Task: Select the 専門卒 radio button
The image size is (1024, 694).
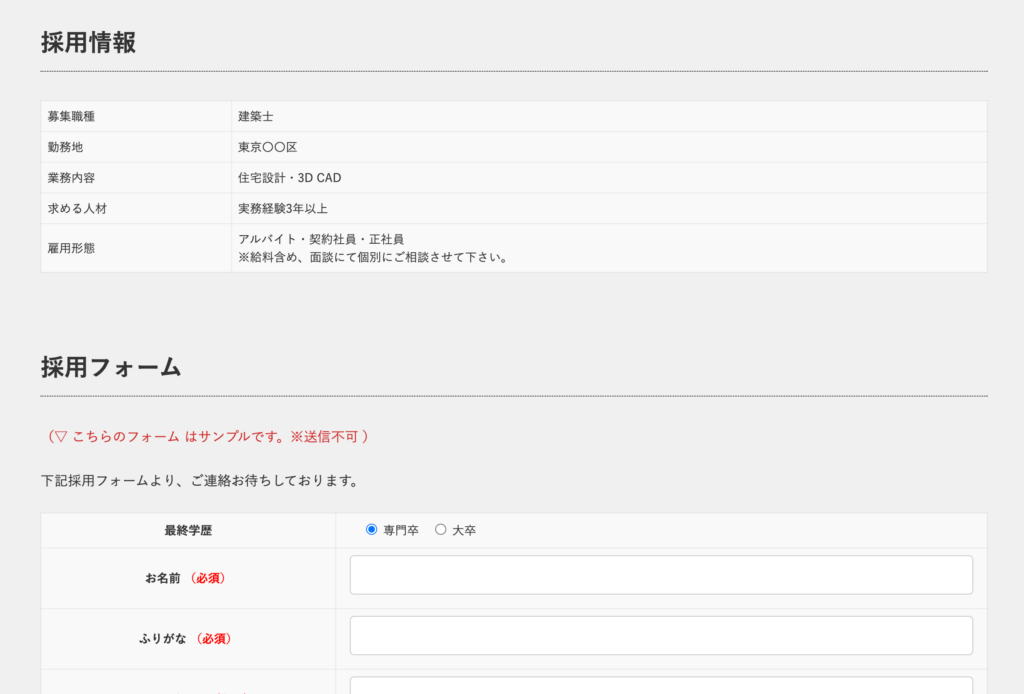Action: [372, 530]
